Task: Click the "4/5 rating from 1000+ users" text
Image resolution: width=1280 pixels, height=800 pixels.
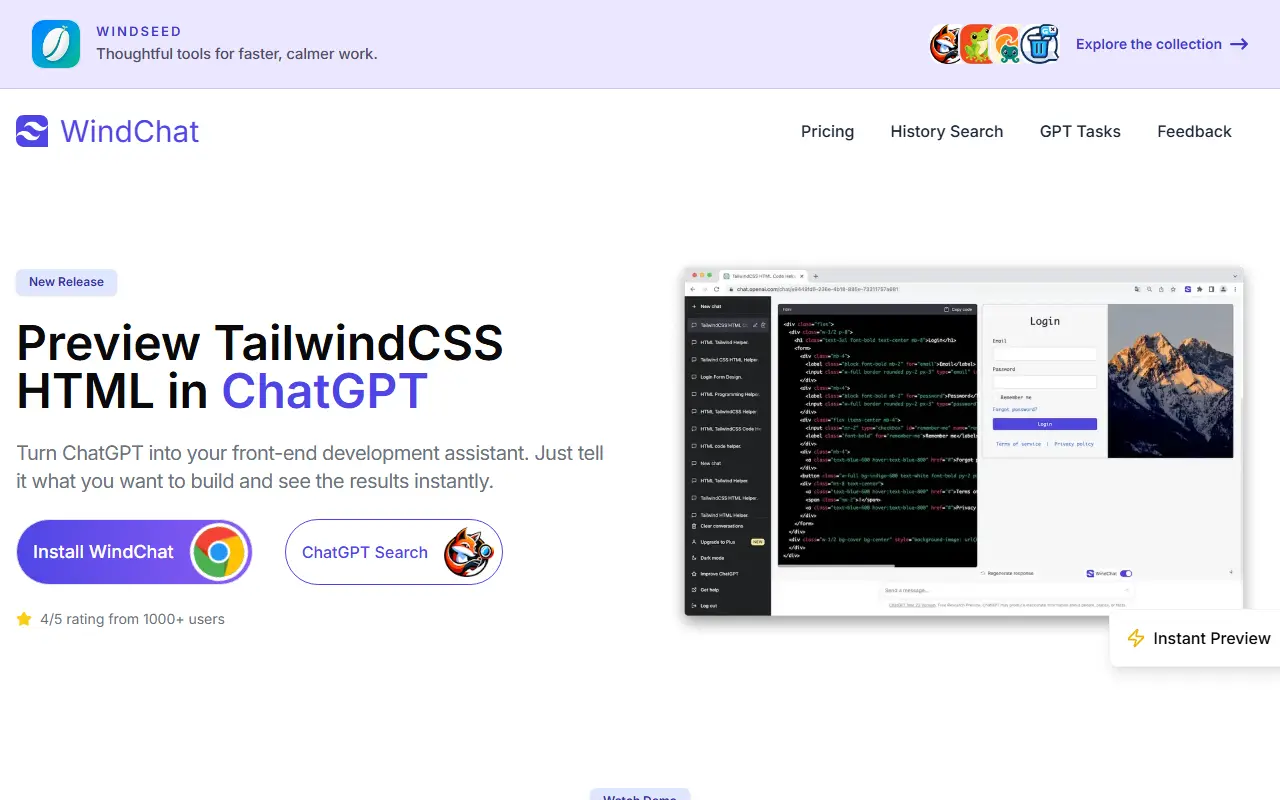Action: [132, 619]
